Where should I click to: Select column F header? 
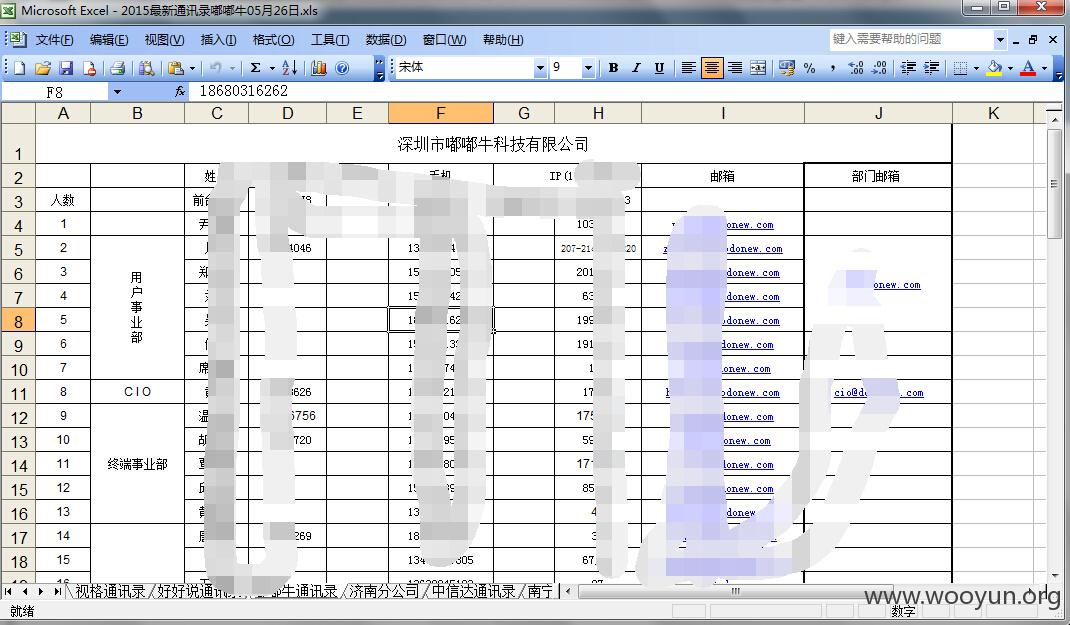pyautogui.click(x=441, y=113)
